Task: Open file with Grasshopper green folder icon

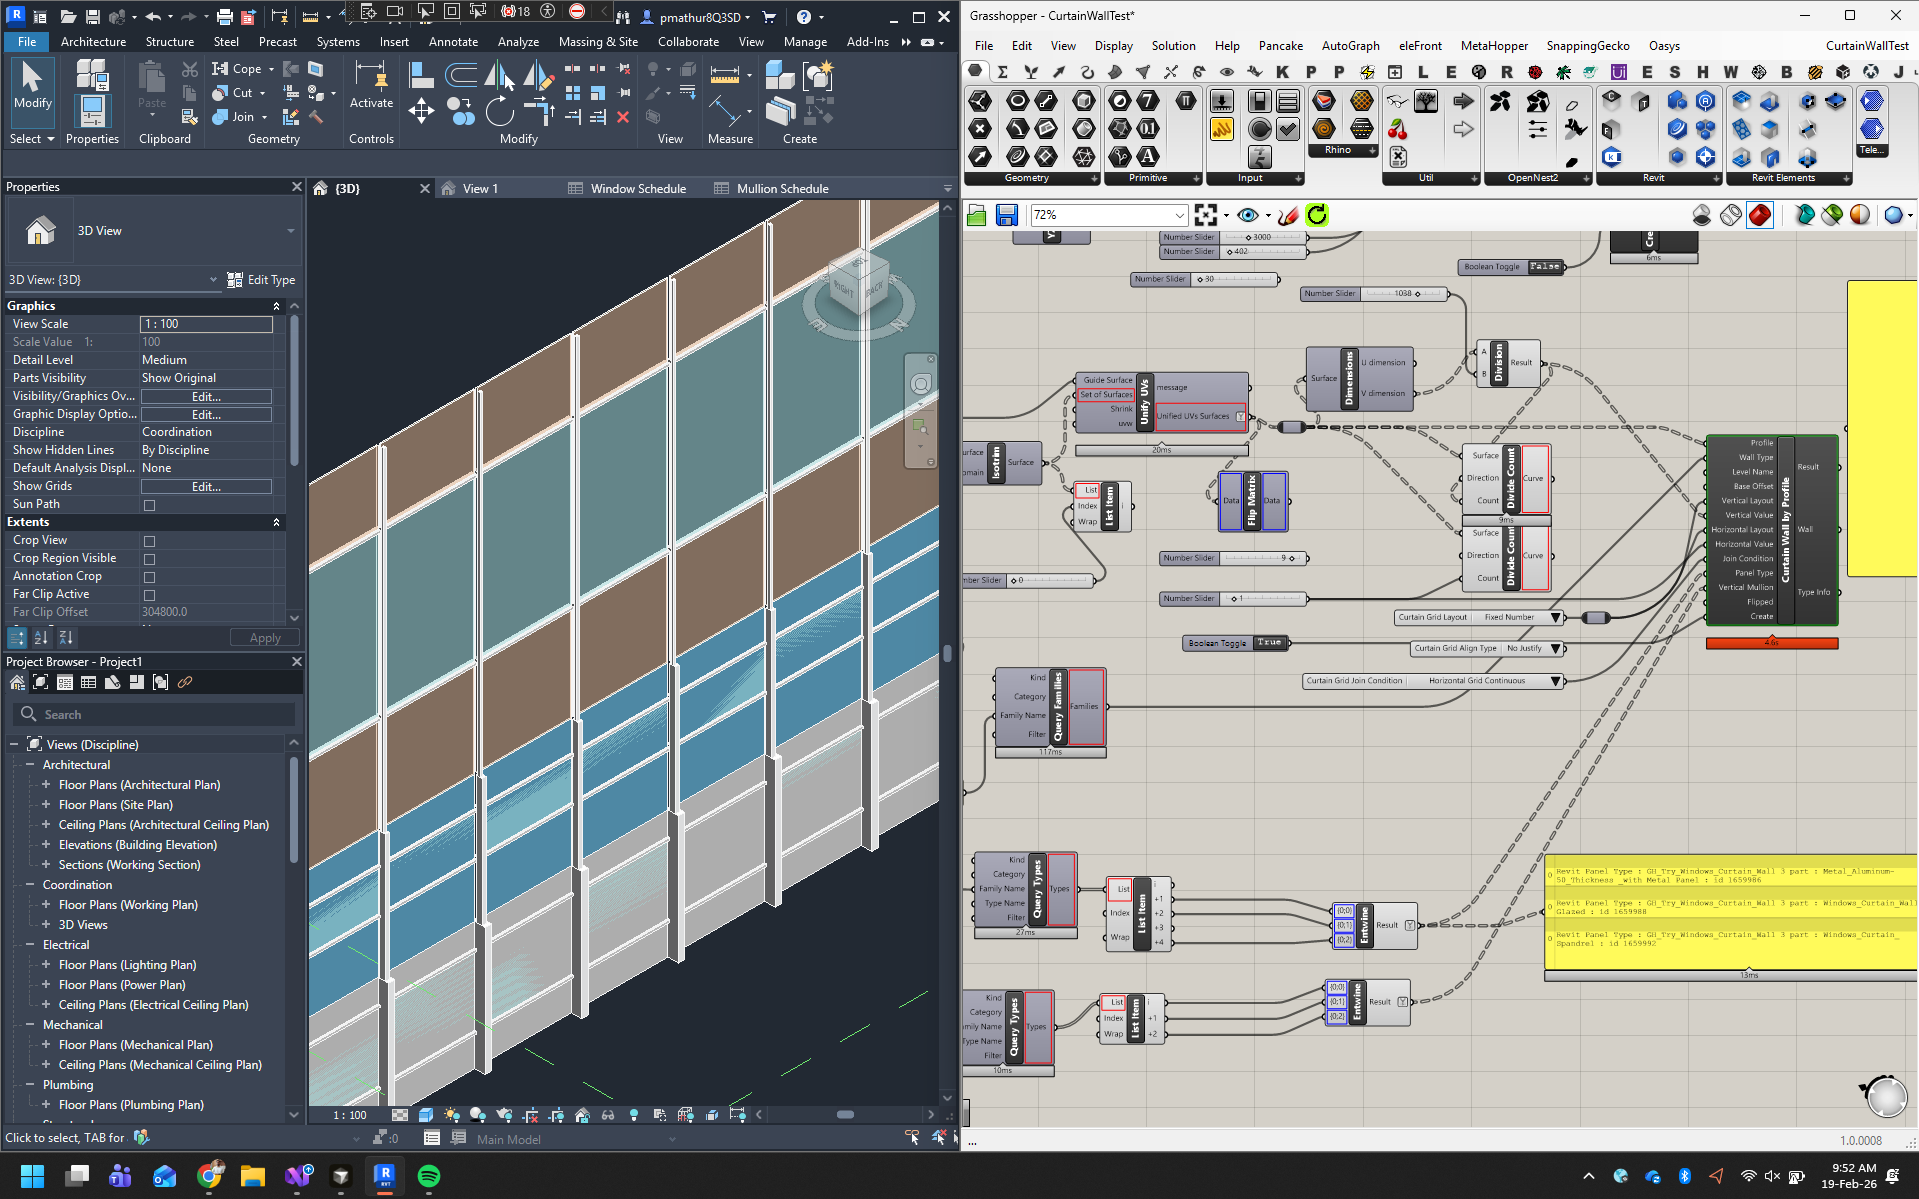Action: [x=977, y=215]
